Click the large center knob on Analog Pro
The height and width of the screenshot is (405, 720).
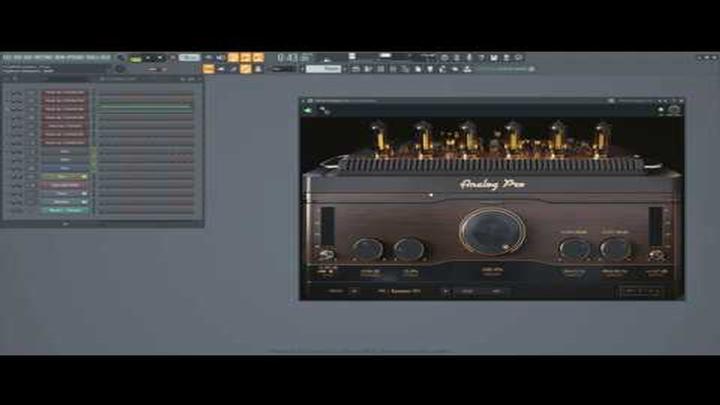492,231
